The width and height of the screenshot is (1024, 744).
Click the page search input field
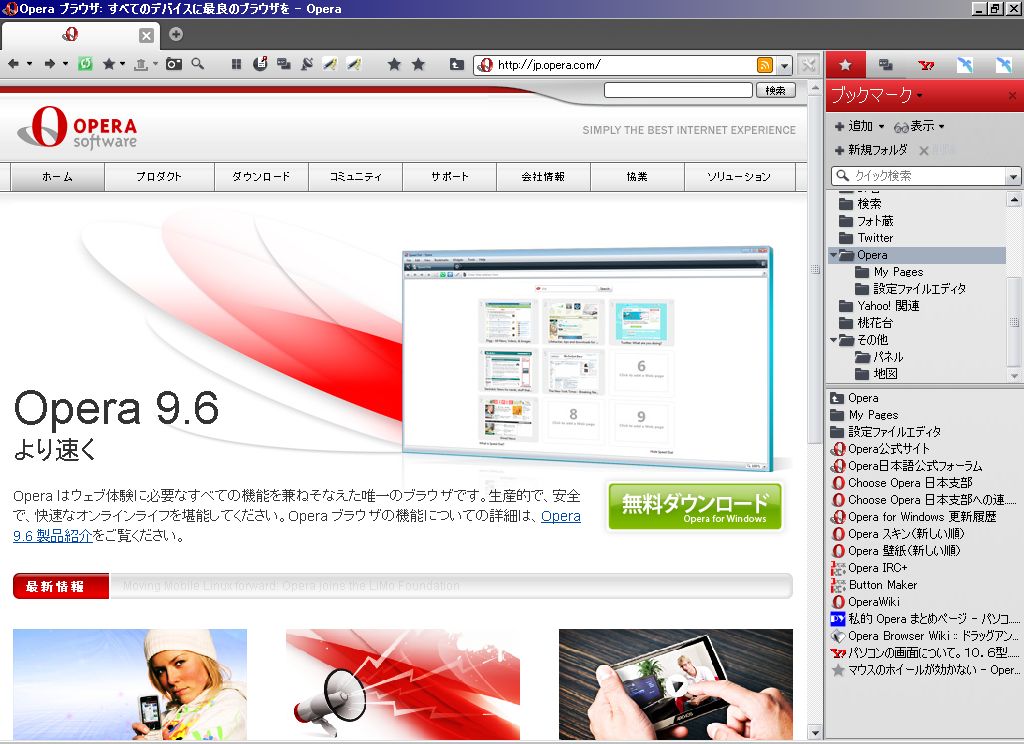click(678, 90)
